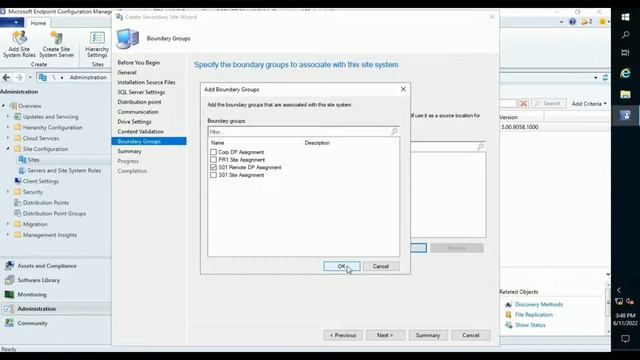This screenshot has width=640, height=360.
Task: Click OK in Add Boundary Groups
Action: [x=342, y=266]
